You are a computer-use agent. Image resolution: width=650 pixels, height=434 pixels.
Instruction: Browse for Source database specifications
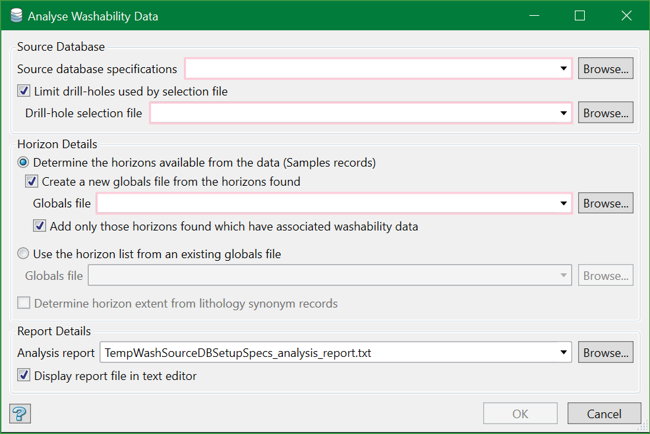point(605,69)
